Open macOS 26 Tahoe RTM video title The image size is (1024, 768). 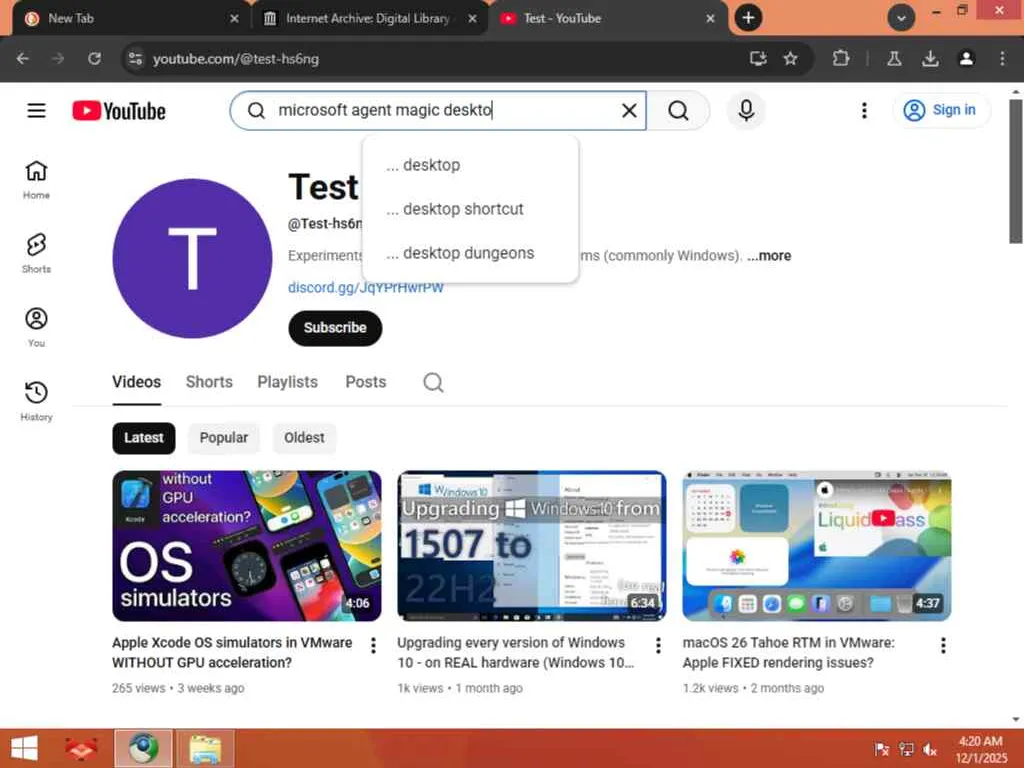pyautogui.click(x=788, y=652)
